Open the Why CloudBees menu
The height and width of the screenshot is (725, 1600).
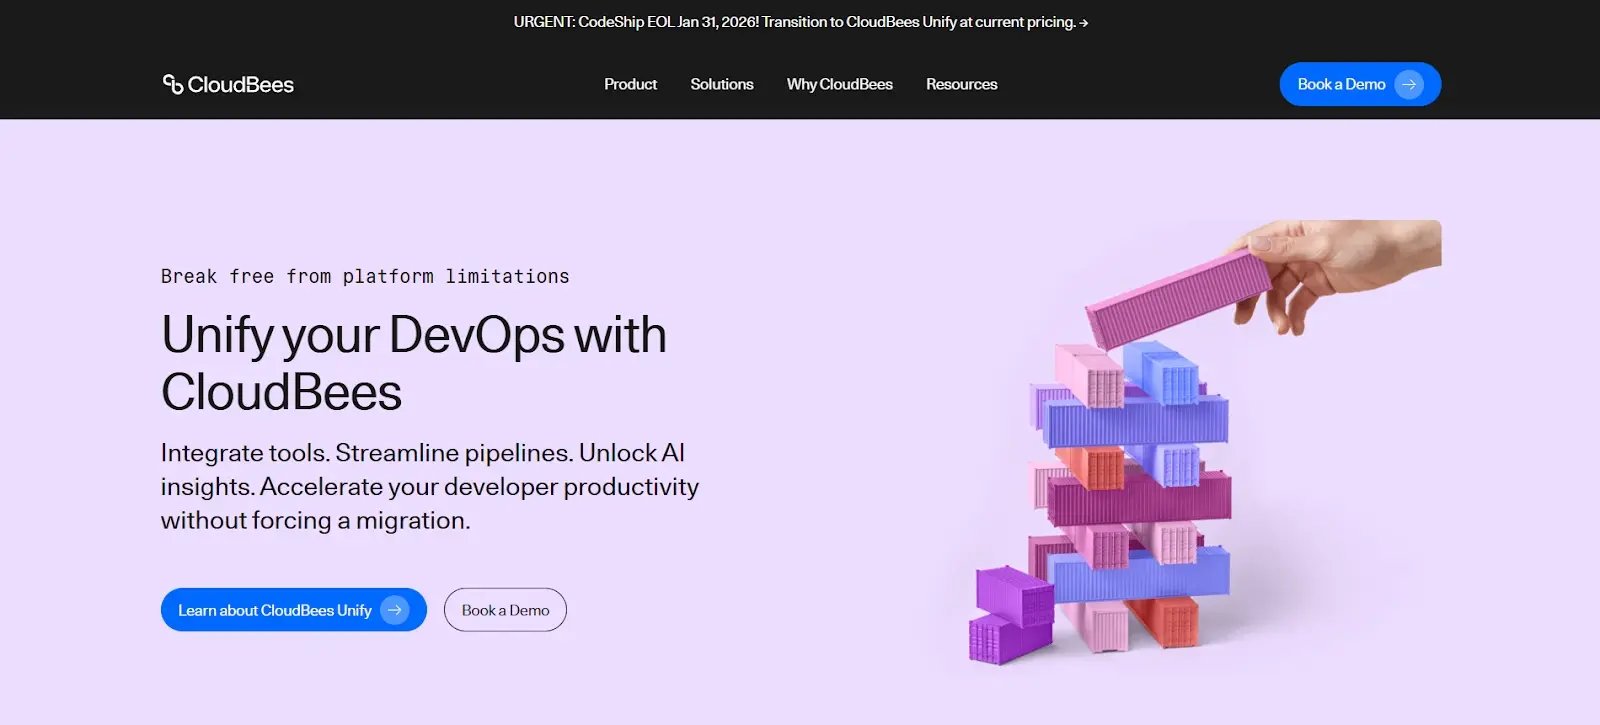[840, 84]
